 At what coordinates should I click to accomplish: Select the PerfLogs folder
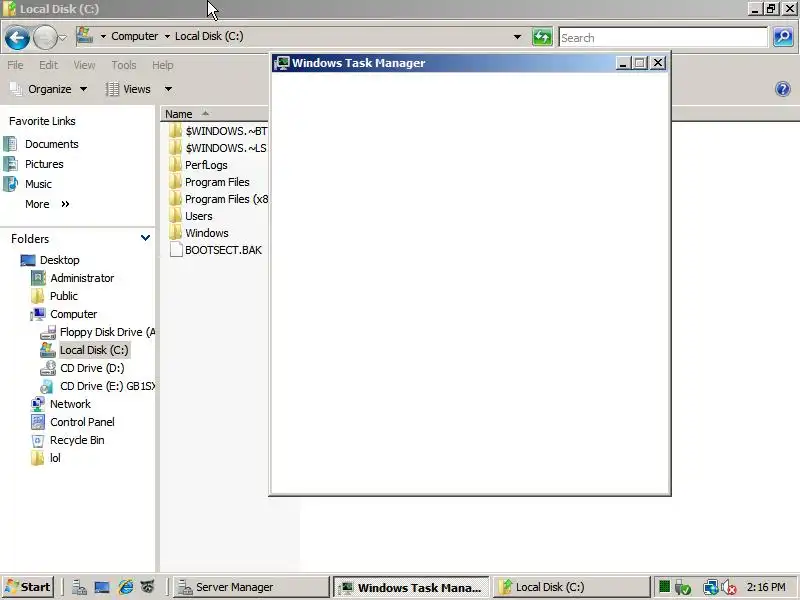(206, 165)
